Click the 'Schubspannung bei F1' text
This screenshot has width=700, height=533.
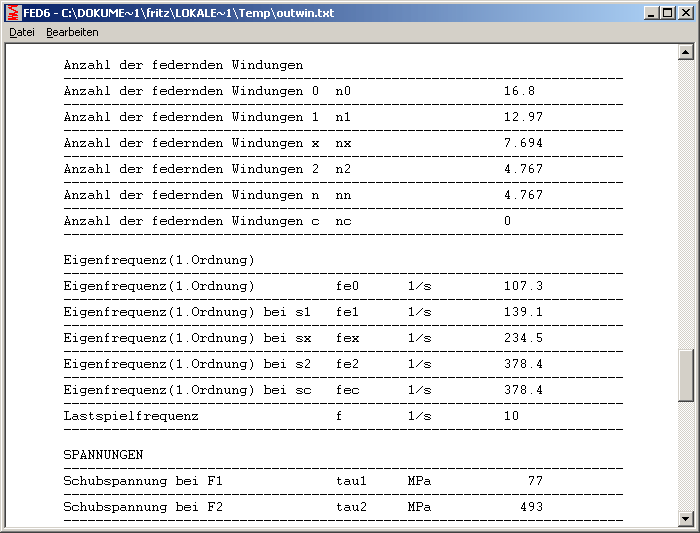pyautogui.click(x=143, y=481)
